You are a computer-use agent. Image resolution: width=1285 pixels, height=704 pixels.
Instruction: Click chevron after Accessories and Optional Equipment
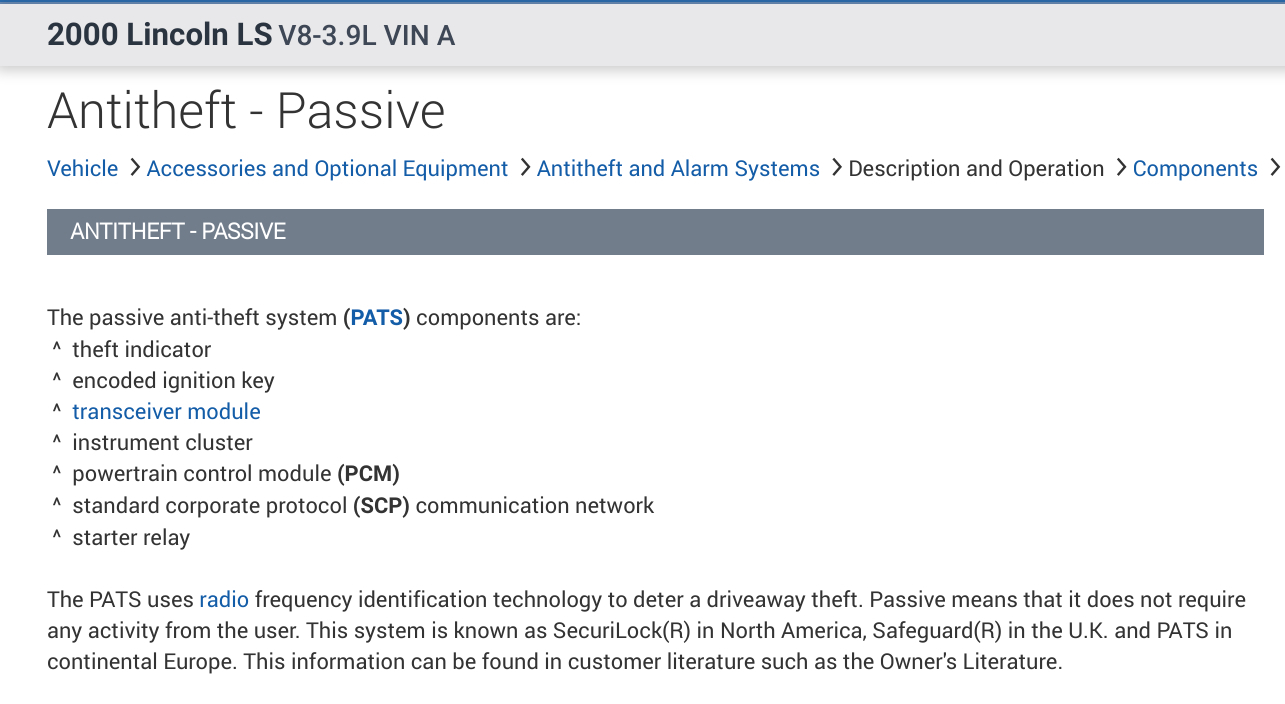(x=524, y=168)
